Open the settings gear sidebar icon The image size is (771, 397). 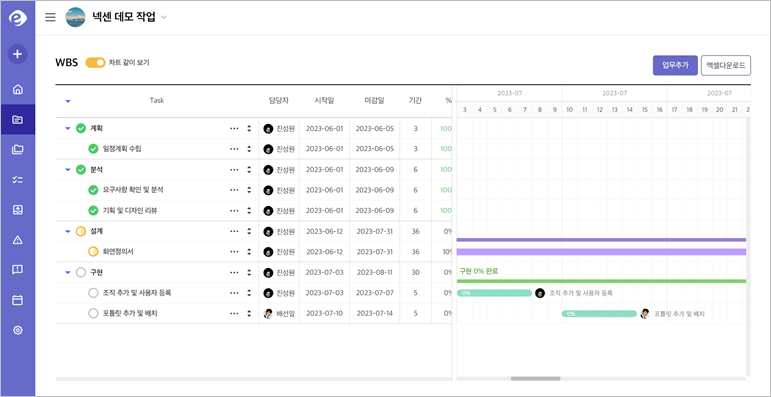point(18,330)
